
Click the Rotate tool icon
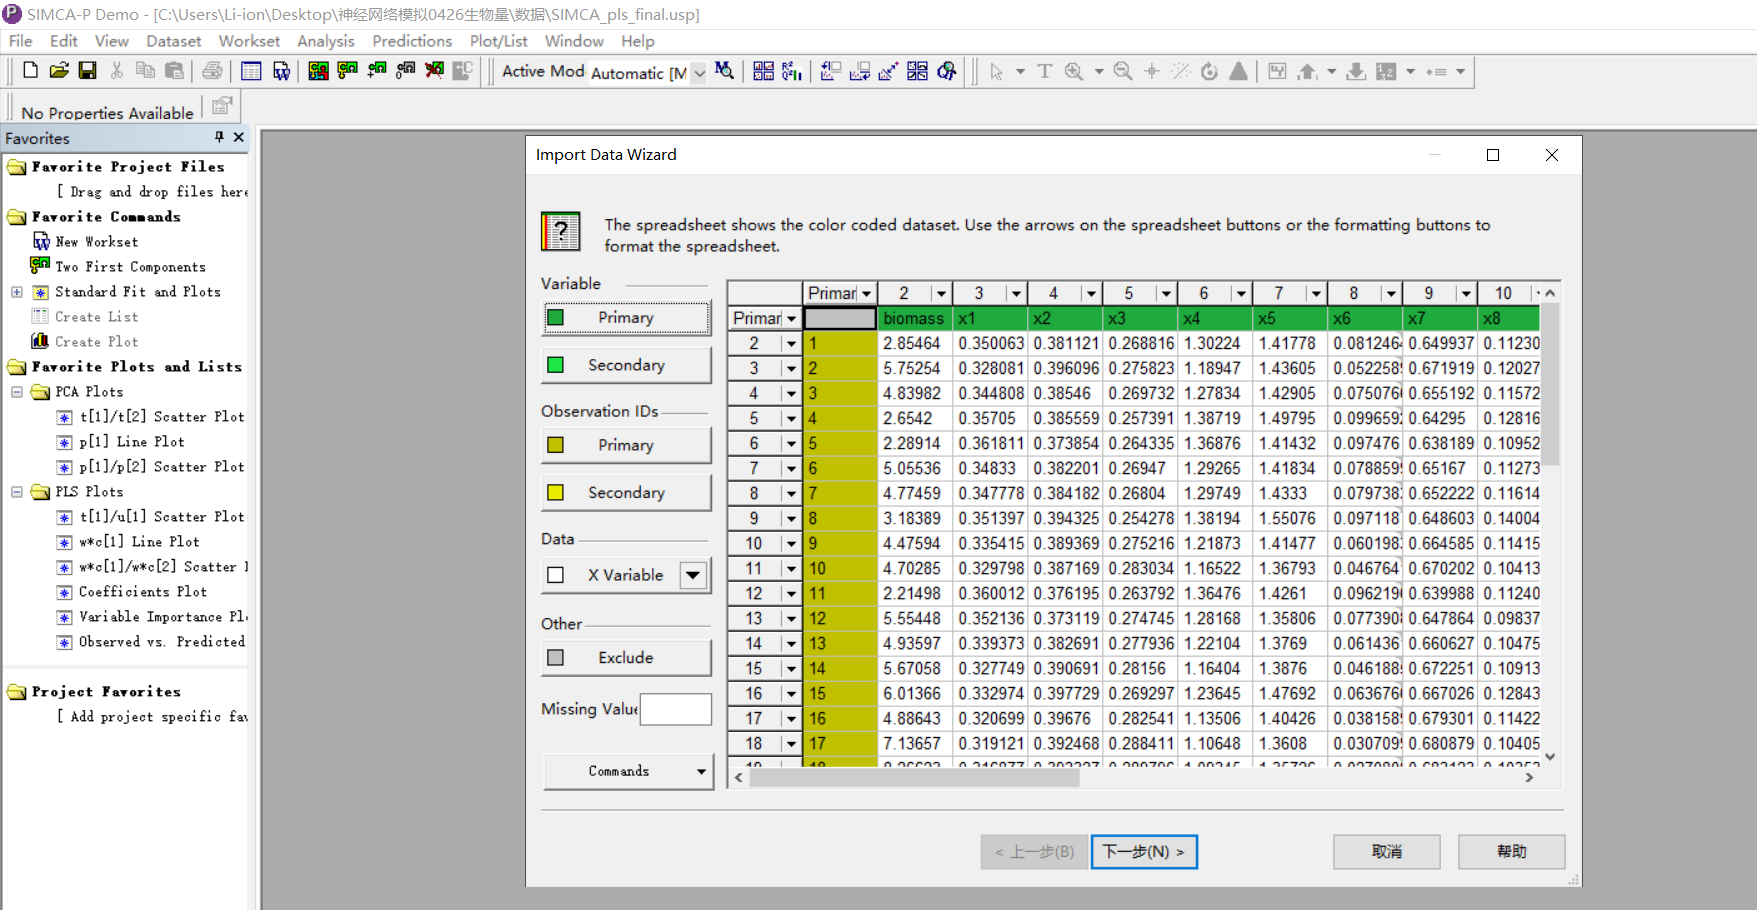point(1209,71)
